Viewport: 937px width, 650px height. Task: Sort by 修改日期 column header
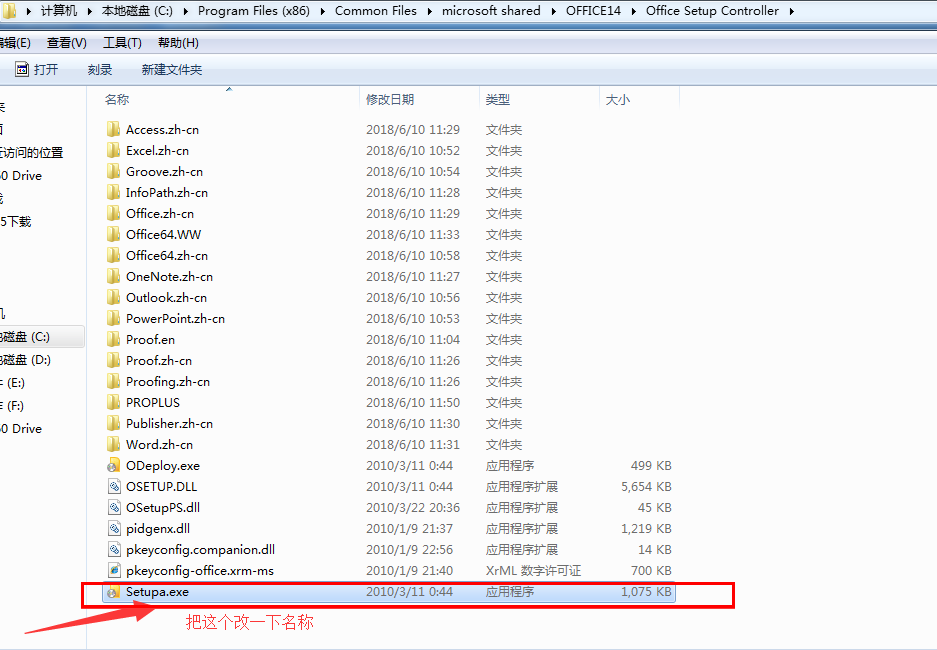(390, 99)
